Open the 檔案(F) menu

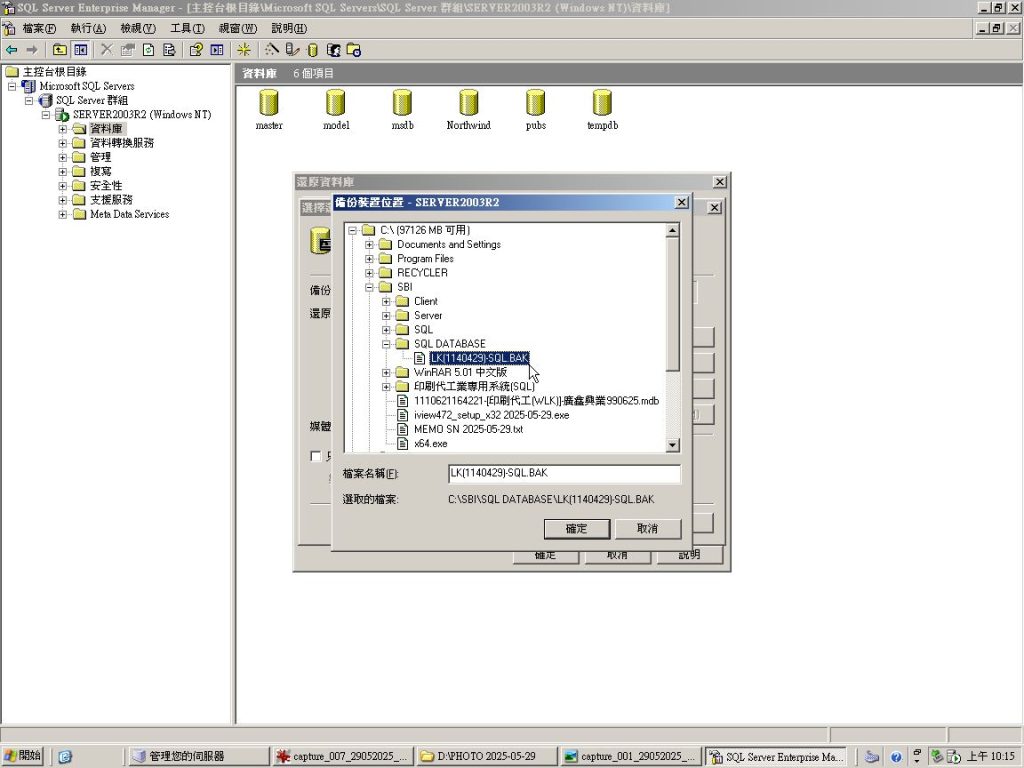click(39, 28)
